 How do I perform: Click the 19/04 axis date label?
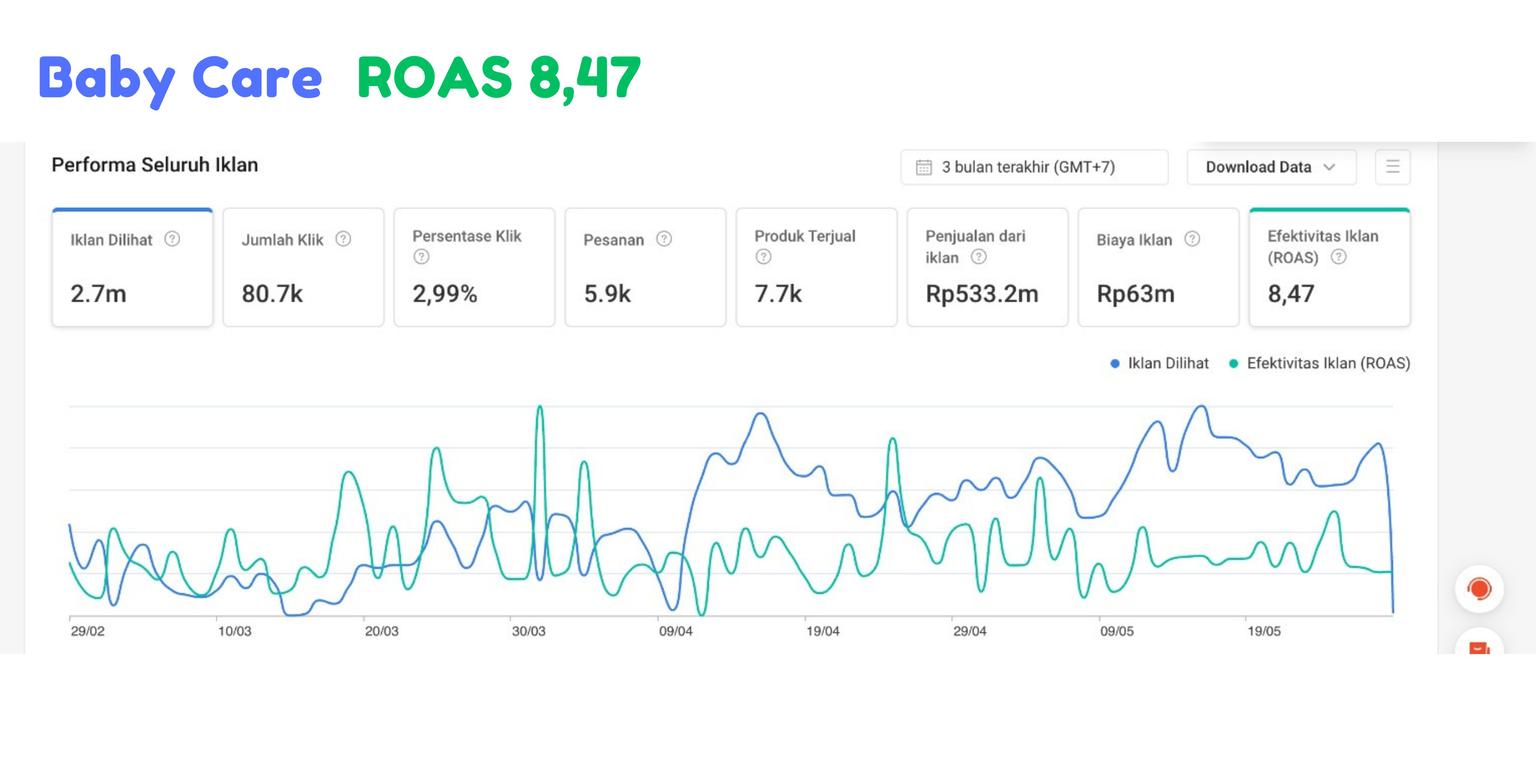click(823, 632)
